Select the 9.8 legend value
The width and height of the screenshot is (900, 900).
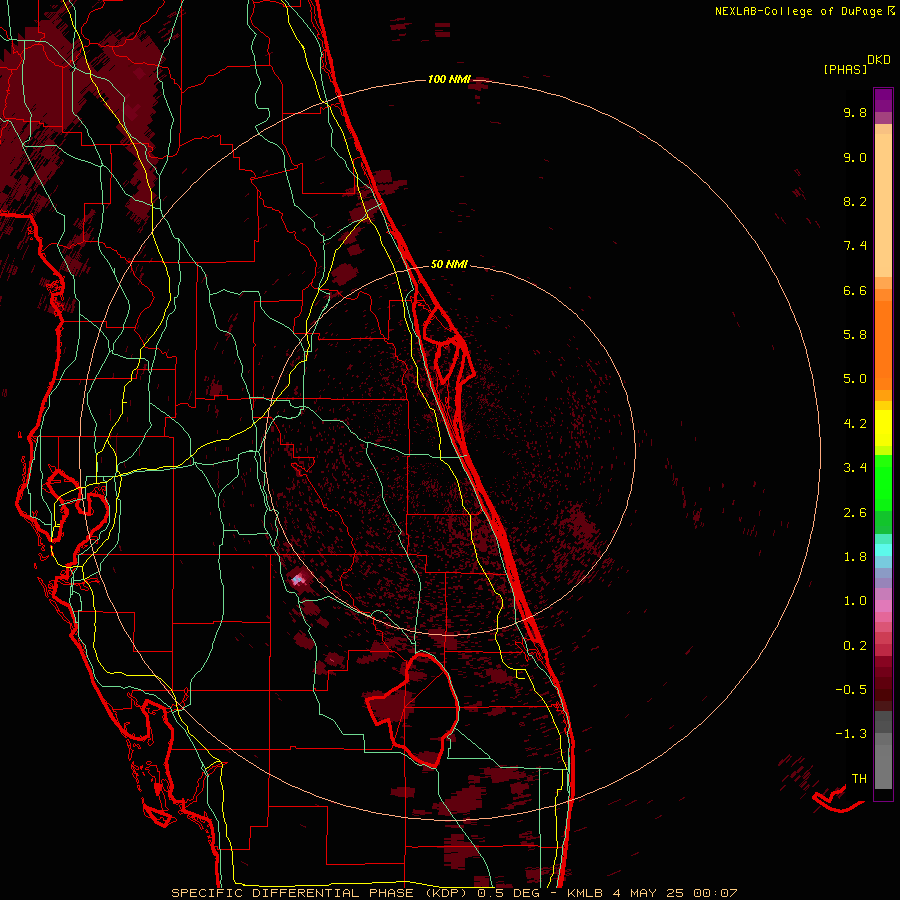pyautogui.click(x=855, y=112)
